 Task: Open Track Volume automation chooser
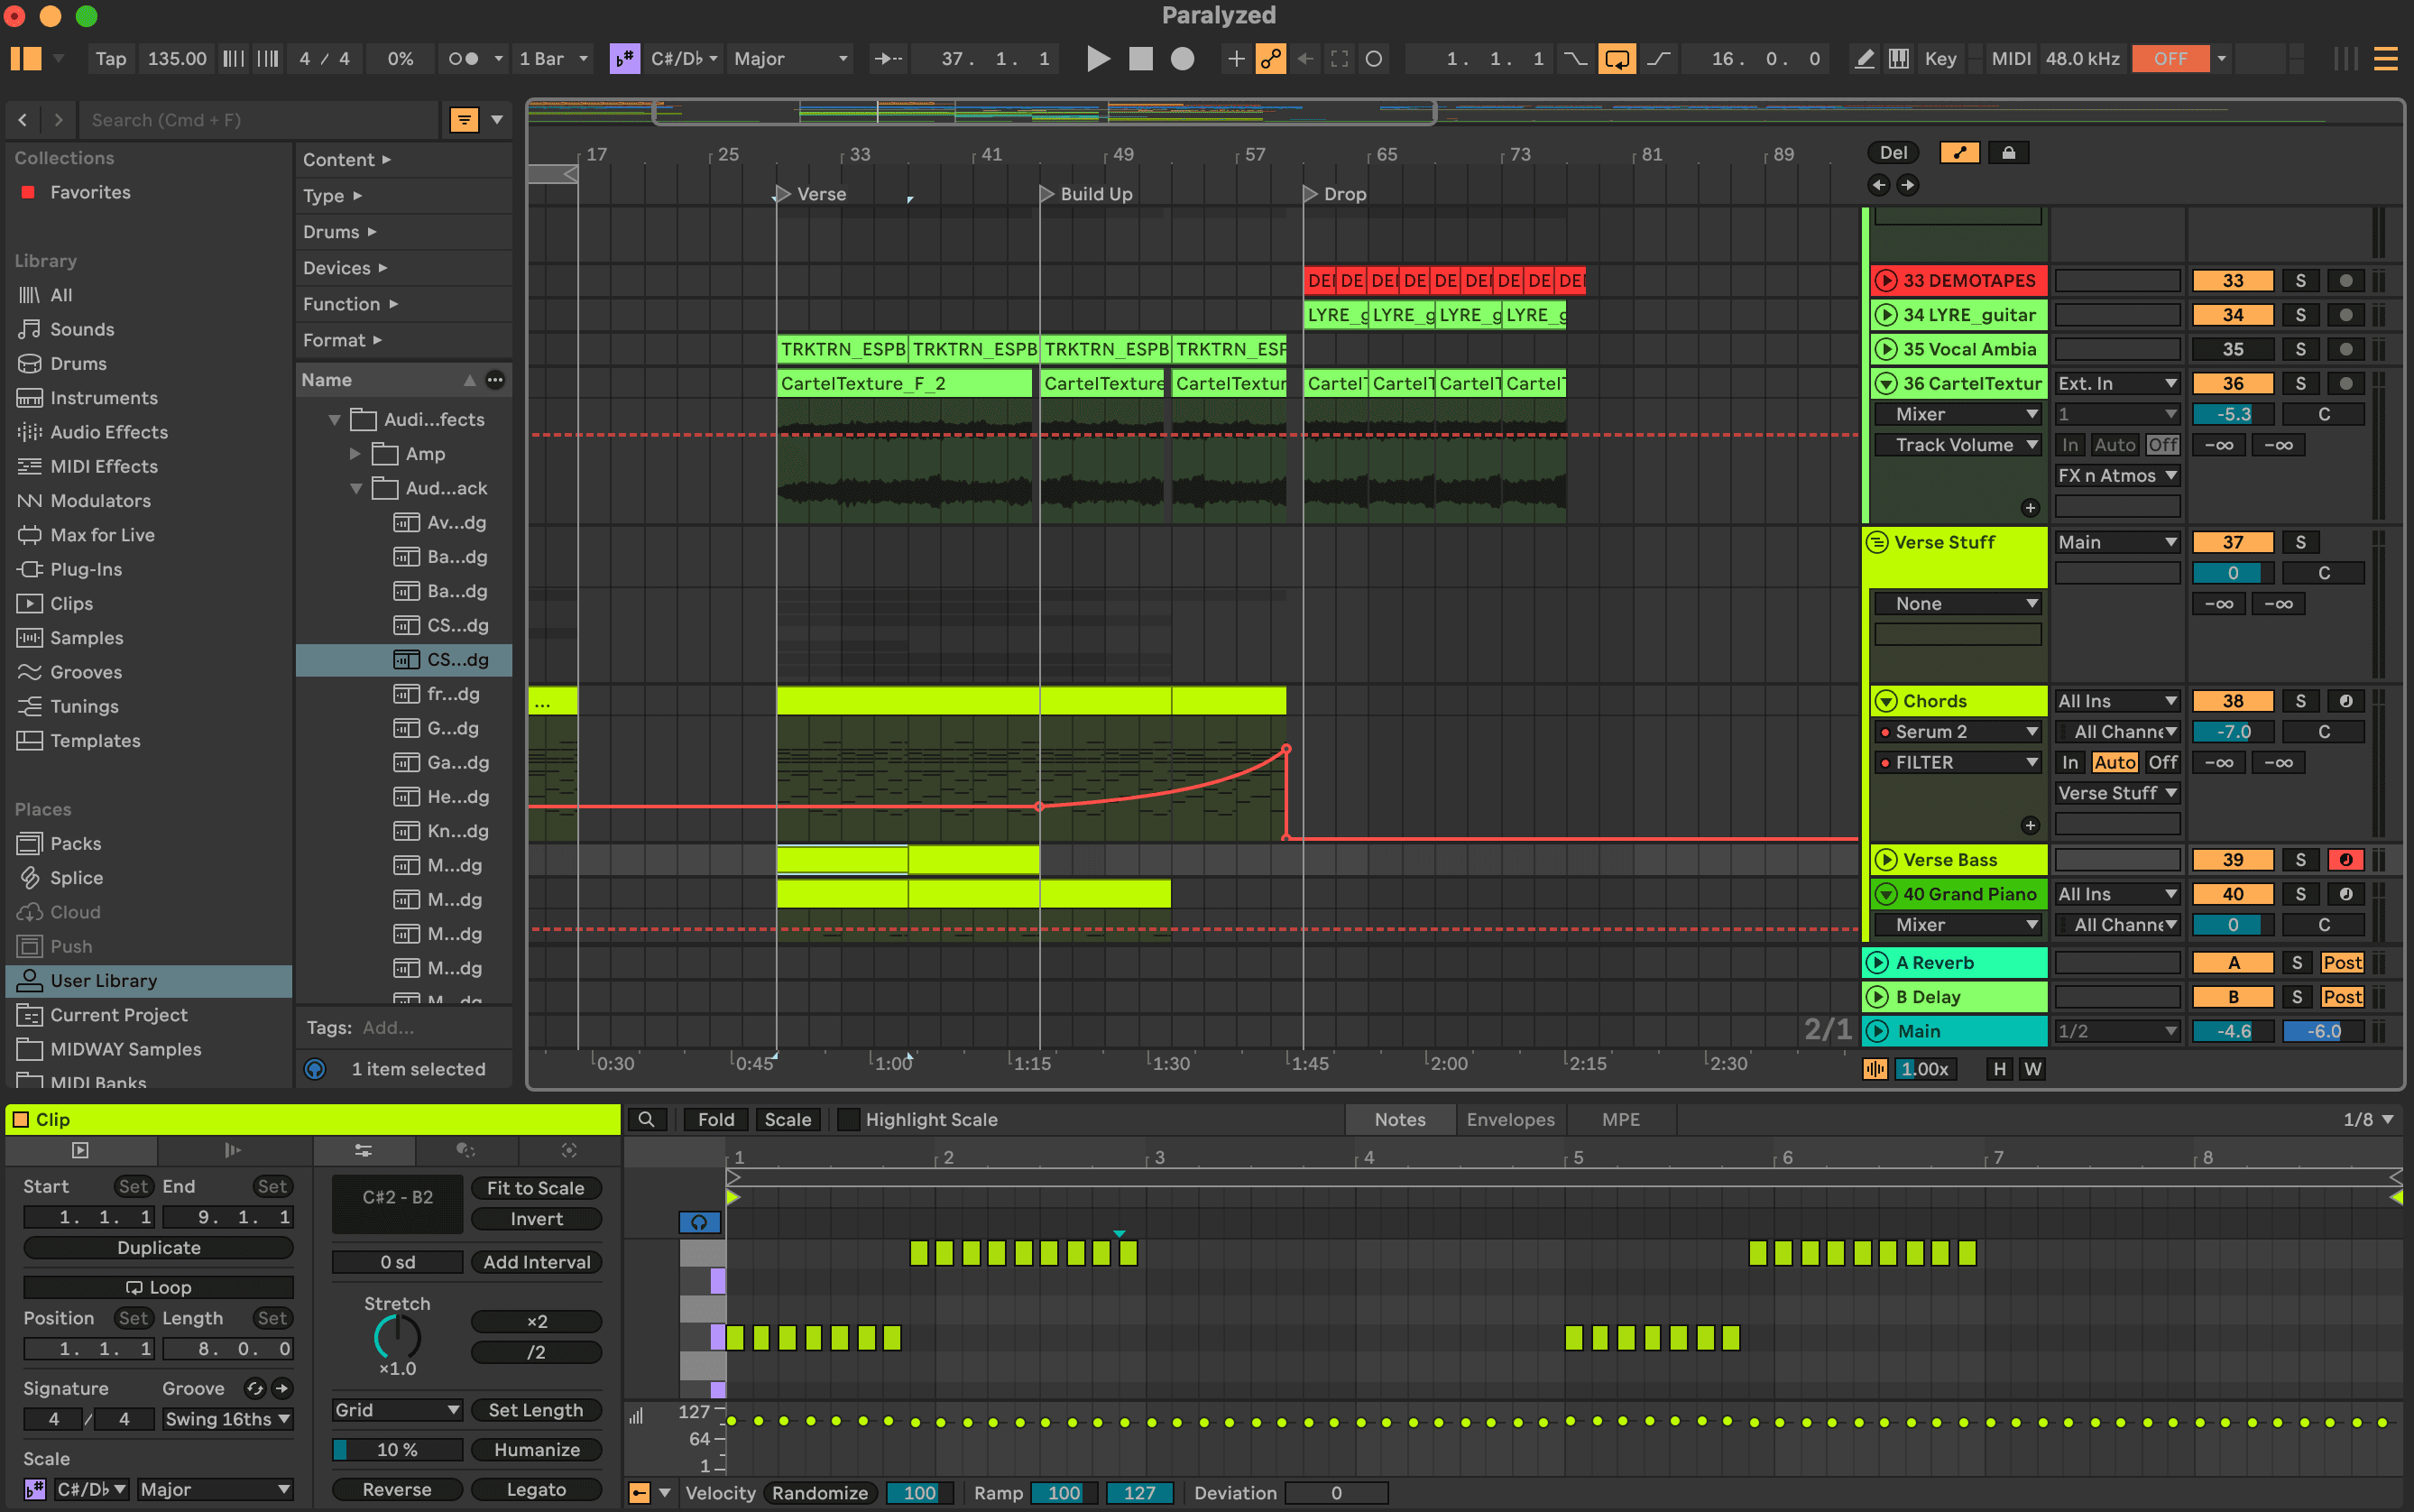pyautogui.click(x=1958, y=445)
